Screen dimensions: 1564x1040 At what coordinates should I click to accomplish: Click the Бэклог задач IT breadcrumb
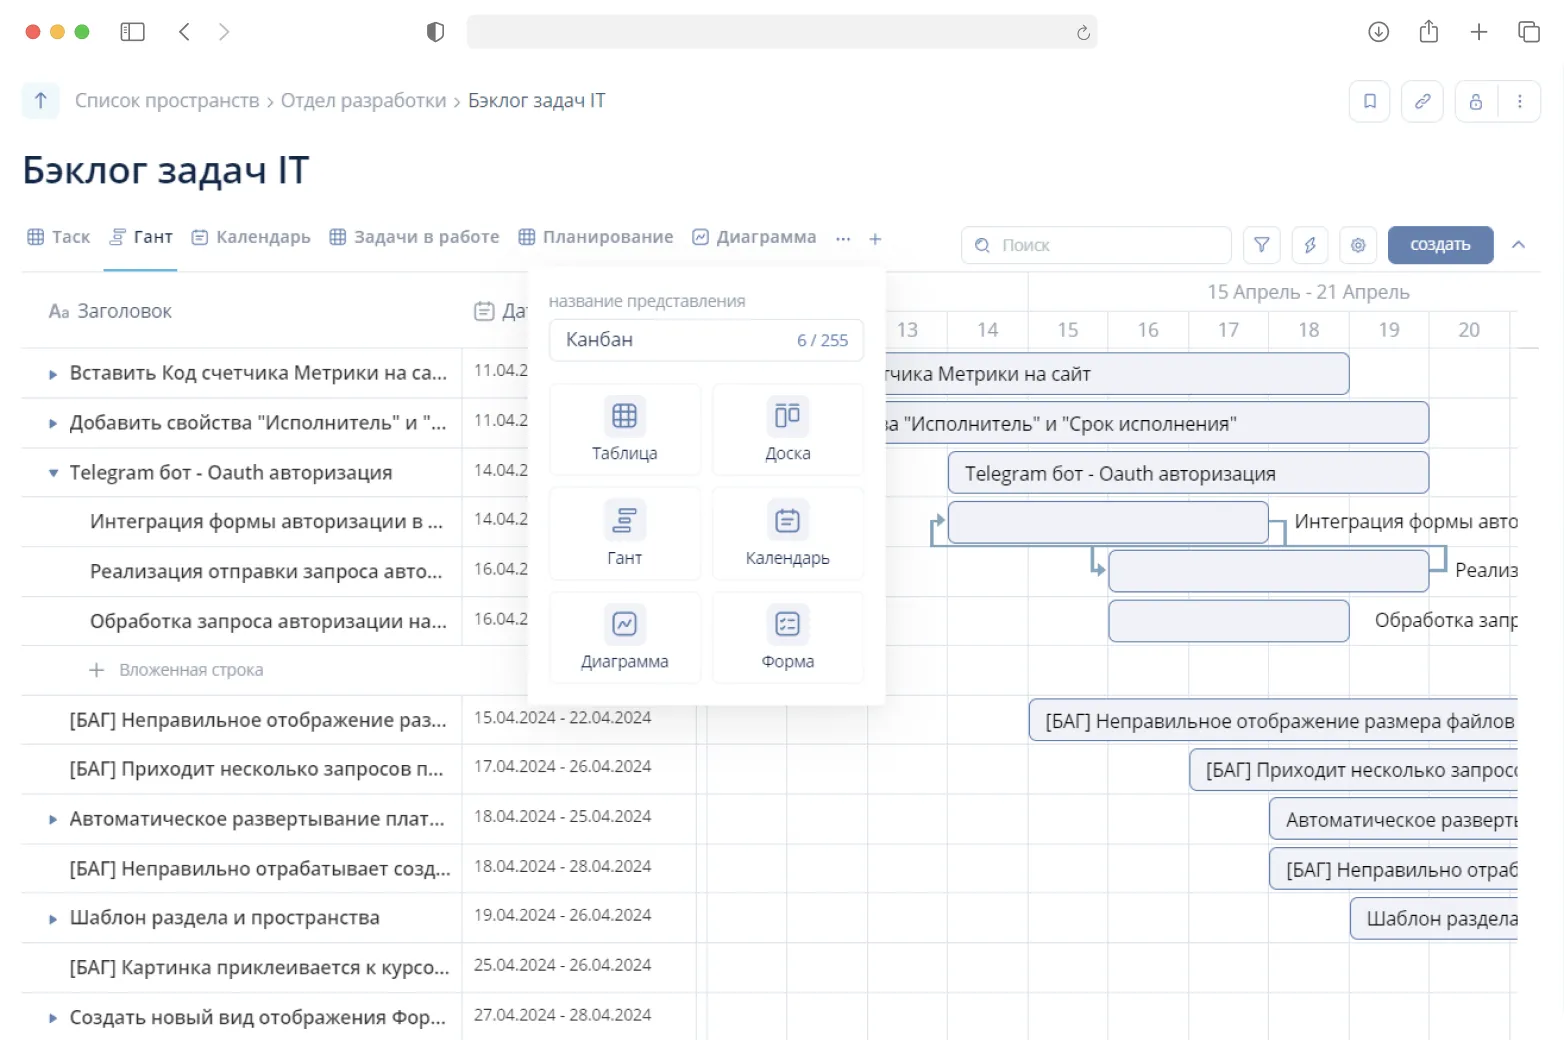coord(536,101)
